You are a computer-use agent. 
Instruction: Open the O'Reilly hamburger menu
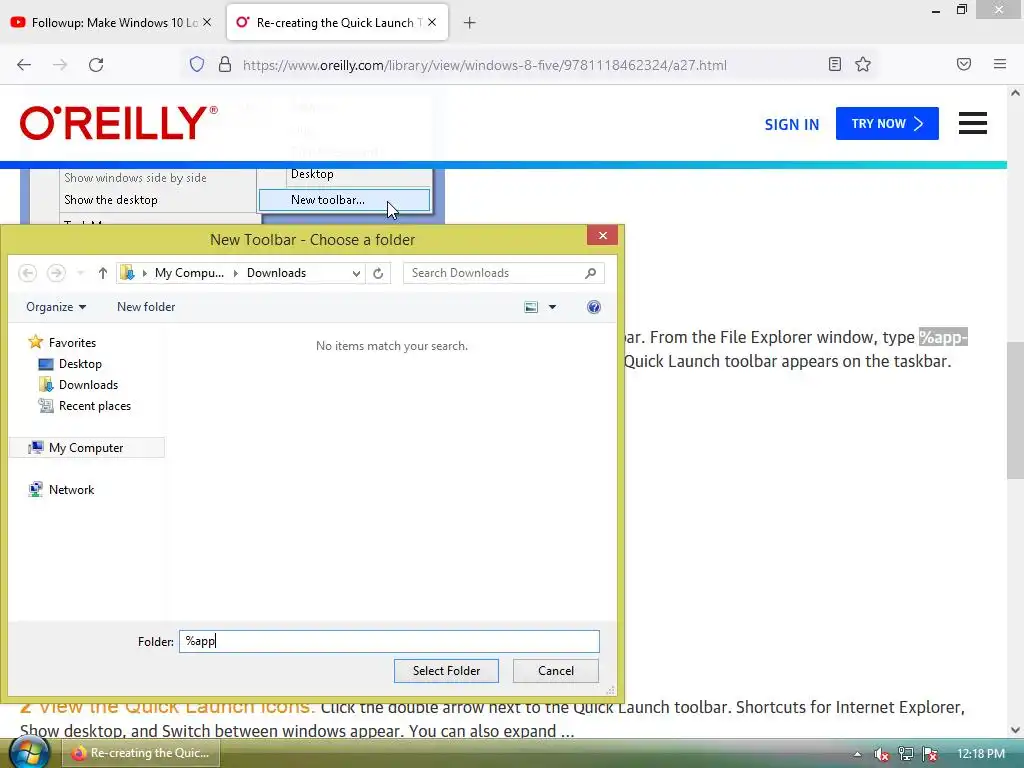point(972,123)
